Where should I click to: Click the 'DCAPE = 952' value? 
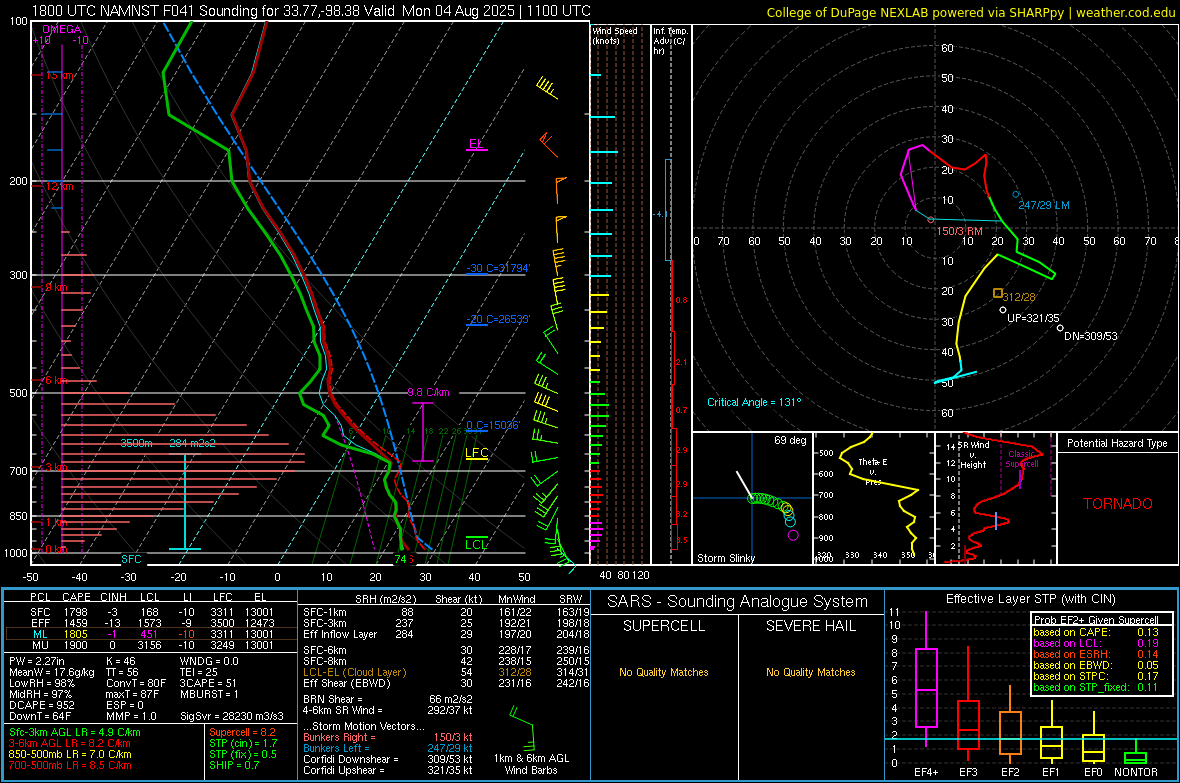[41, 705]
